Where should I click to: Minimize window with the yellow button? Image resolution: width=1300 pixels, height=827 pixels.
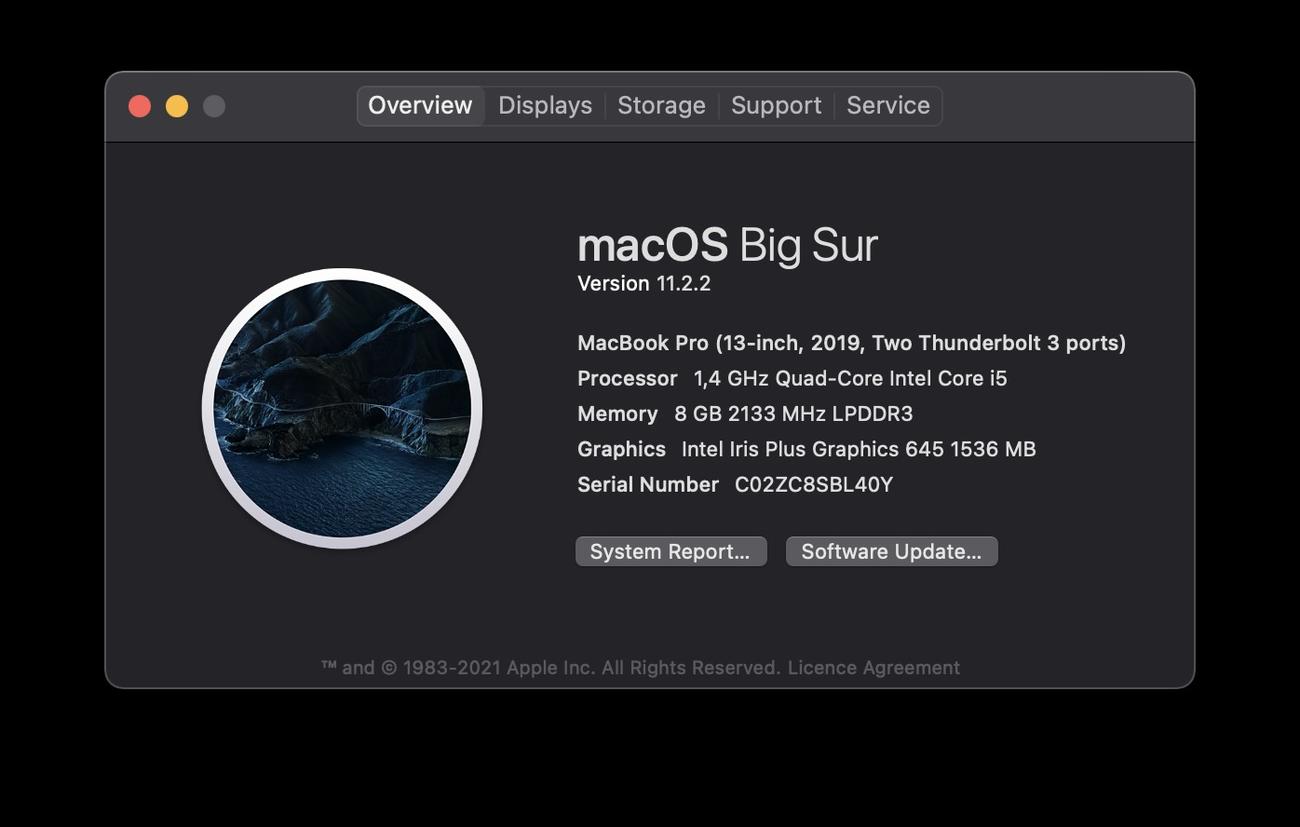pos(177,106)
